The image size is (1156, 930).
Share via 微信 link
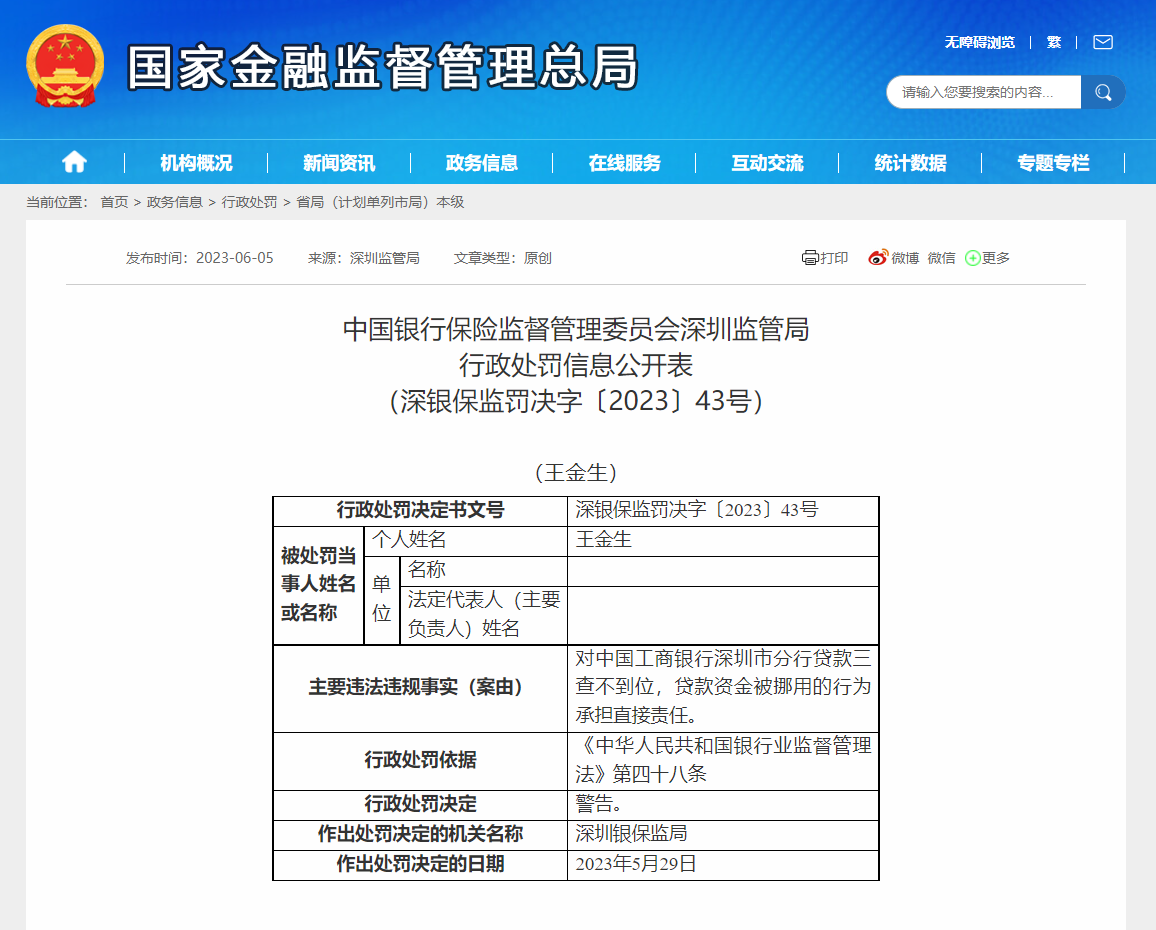coord(941,258)
